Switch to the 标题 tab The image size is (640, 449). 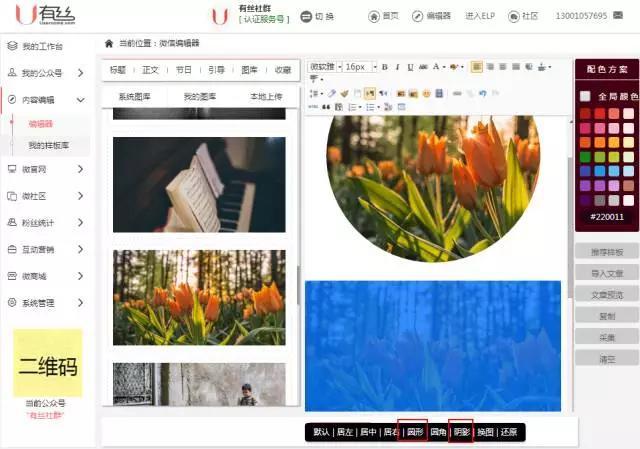click(x=118, y=70)
